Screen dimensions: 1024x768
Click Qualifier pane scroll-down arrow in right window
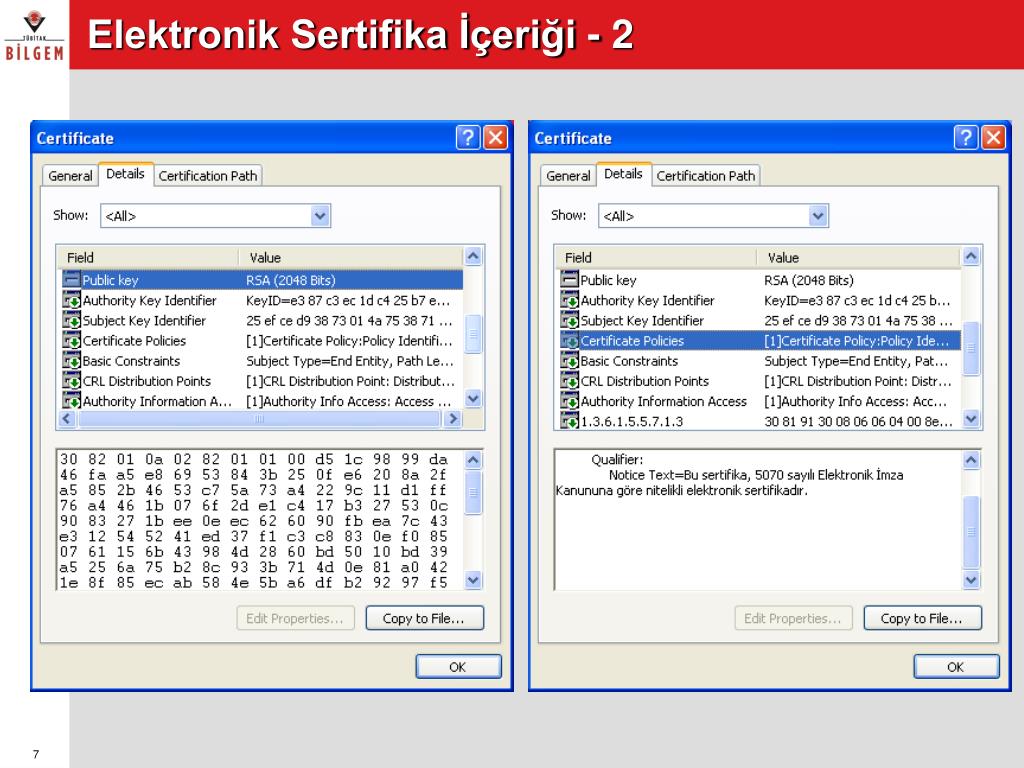tap(972, 579)
